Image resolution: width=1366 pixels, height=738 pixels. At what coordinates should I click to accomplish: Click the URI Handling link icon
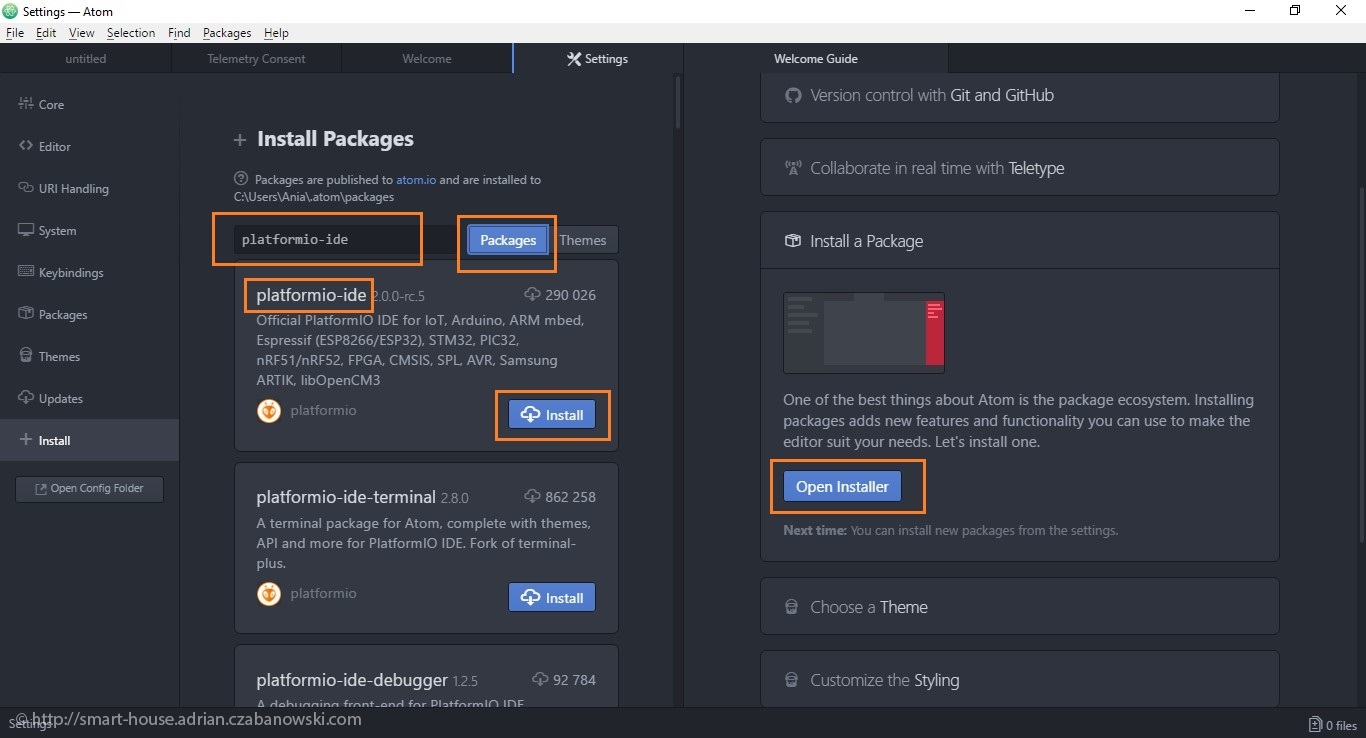pyautogui.click(x=26, y=187)
